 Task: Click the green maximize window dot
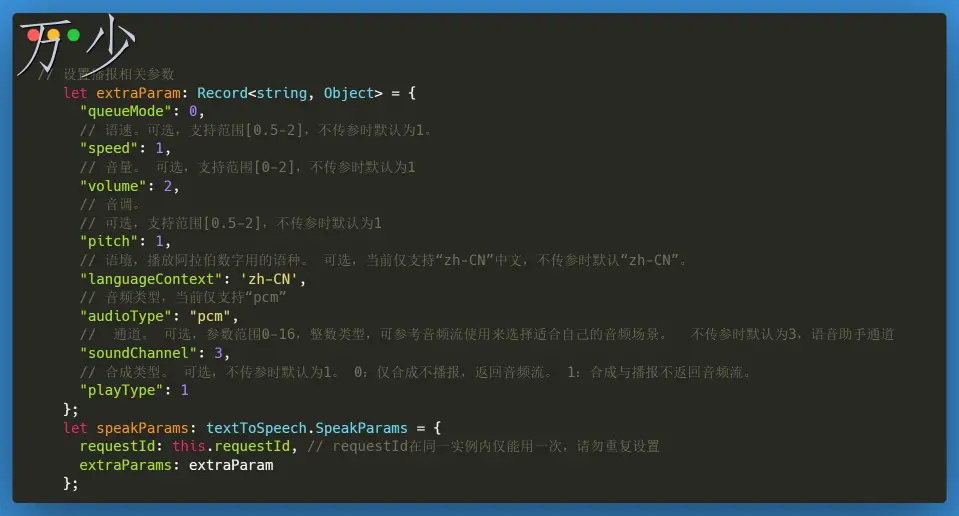pos(74,36)
